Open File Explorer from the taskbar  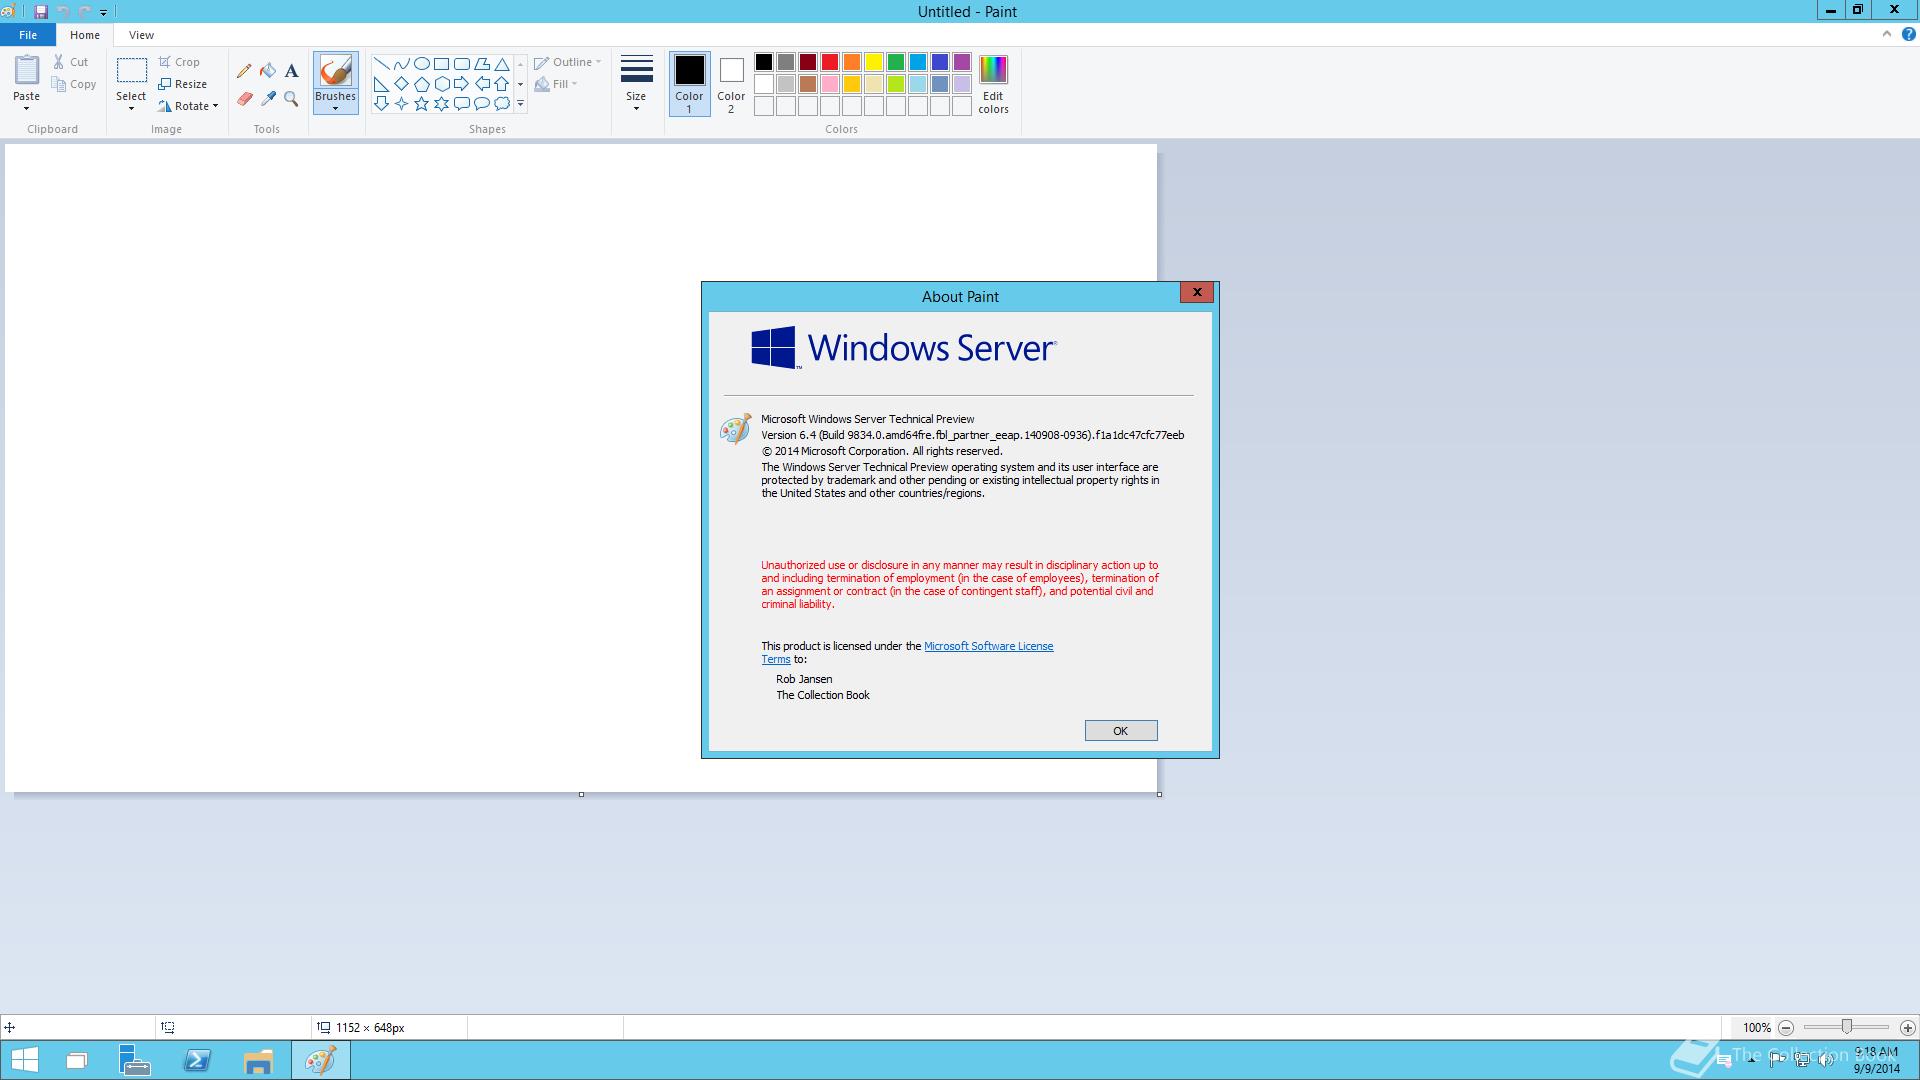[258, 1060]
